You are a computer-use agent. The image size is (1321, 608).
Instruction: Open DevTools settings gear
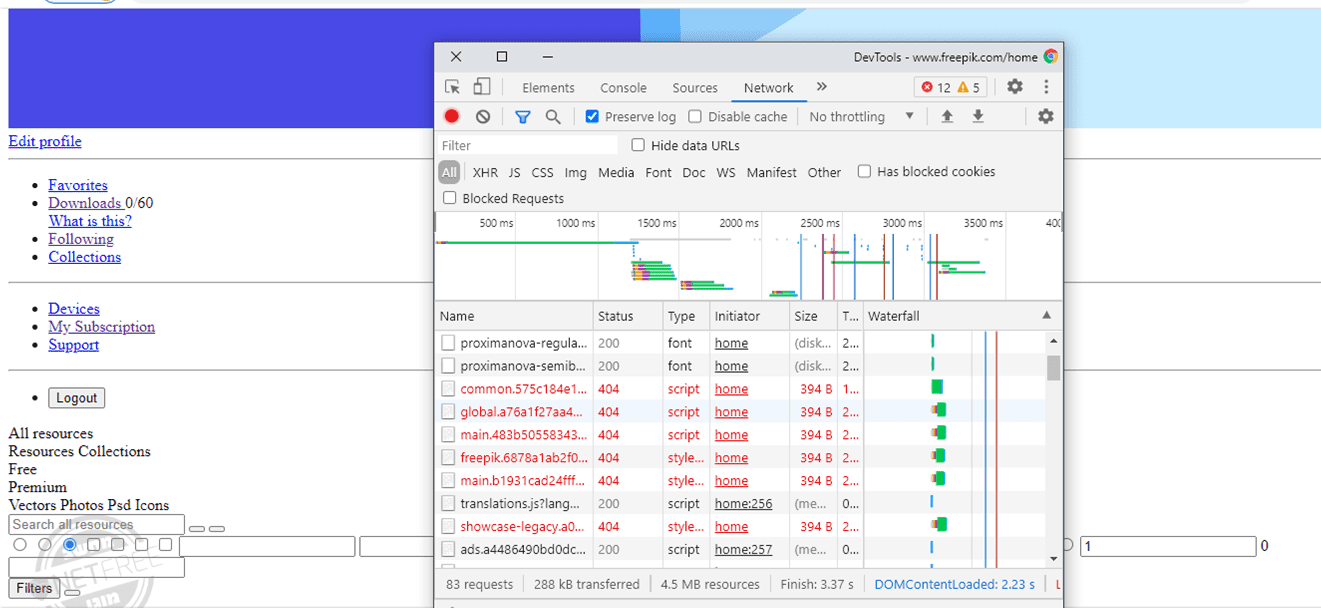[x=1015, y=87]
